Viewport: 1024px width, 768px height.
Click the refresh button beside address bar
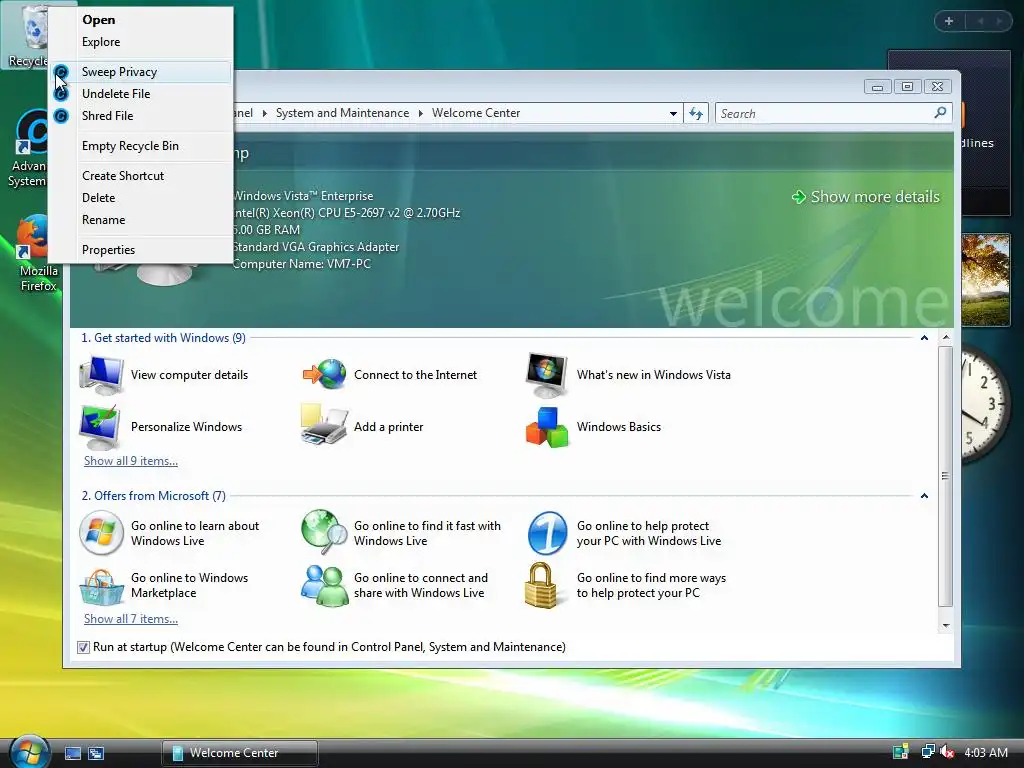(696, 114)
